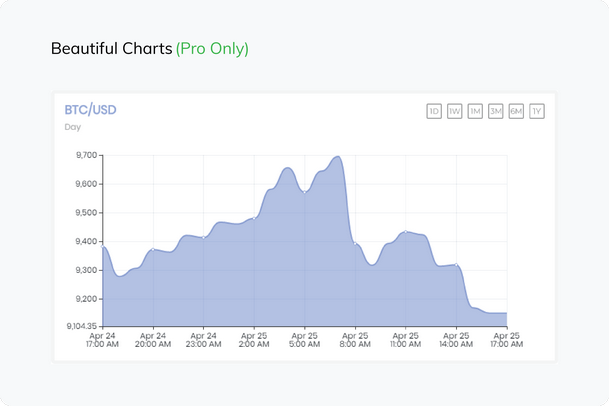The width and height of the screenshot is (609, 406).
Task: Click the green Pro Only label
Action: (212, 48)
